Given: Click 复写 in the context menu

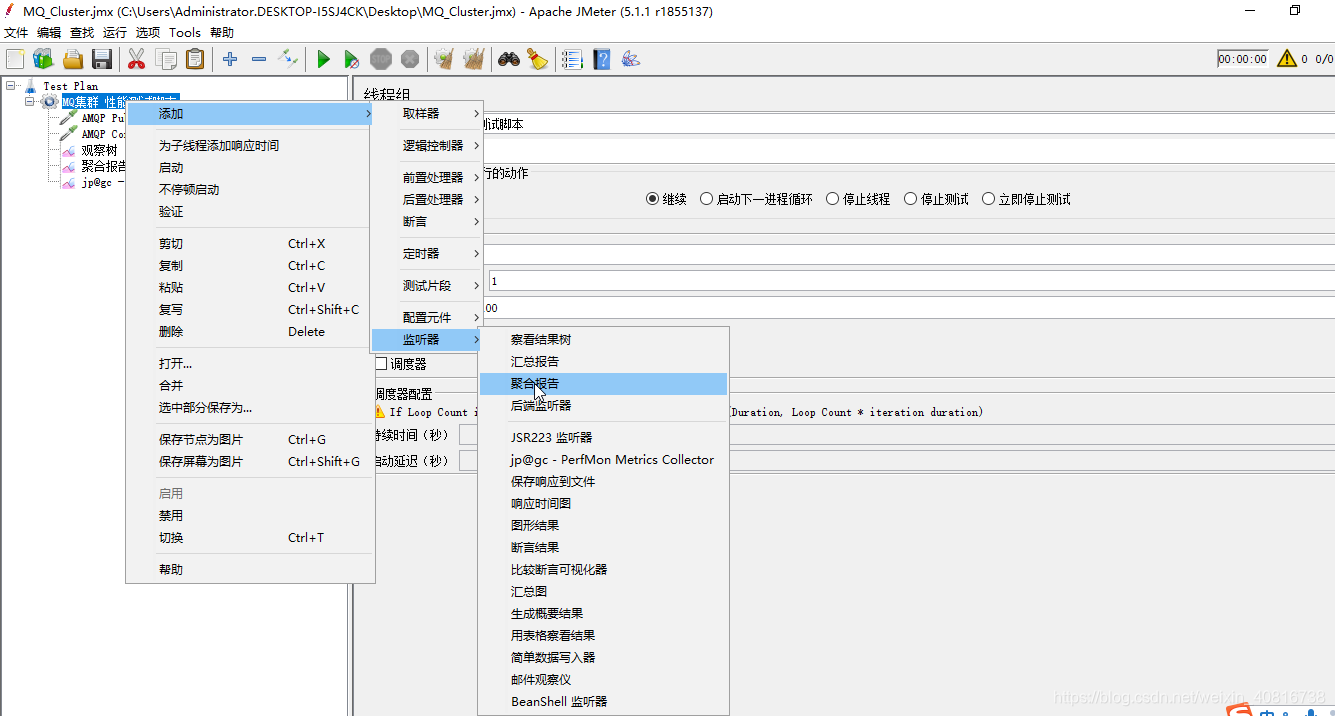Looking at the screenshot, I should 250,309.
